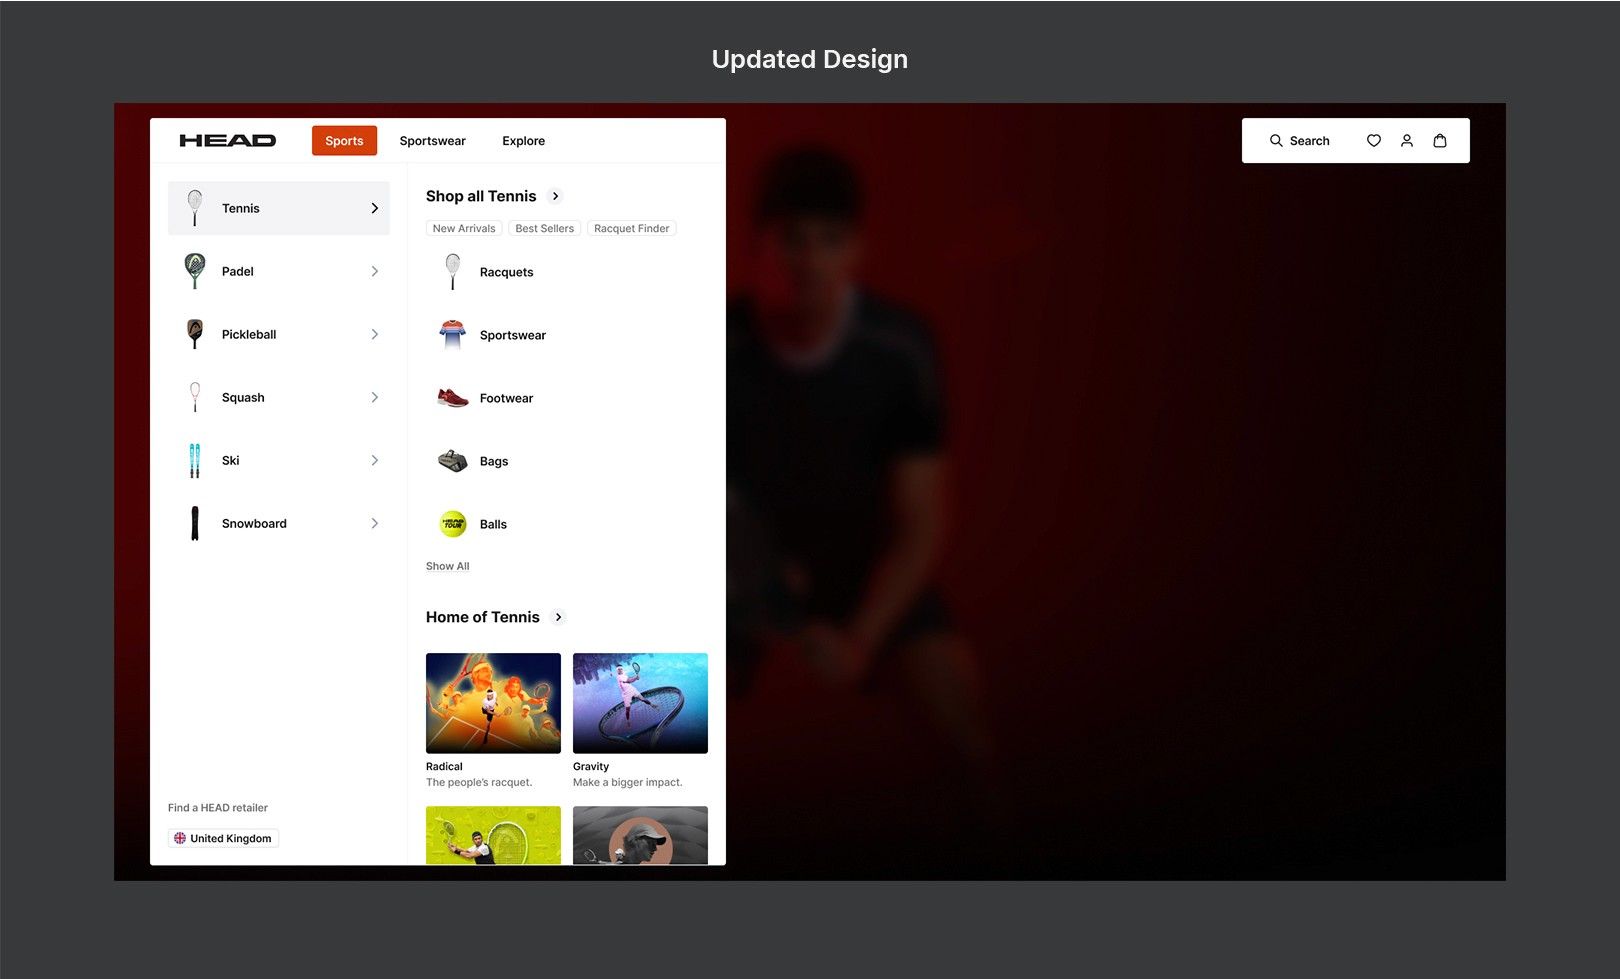Select the New Arrivals chip
The height and width of the screenshot is (979, 1620).
[464, 228]
